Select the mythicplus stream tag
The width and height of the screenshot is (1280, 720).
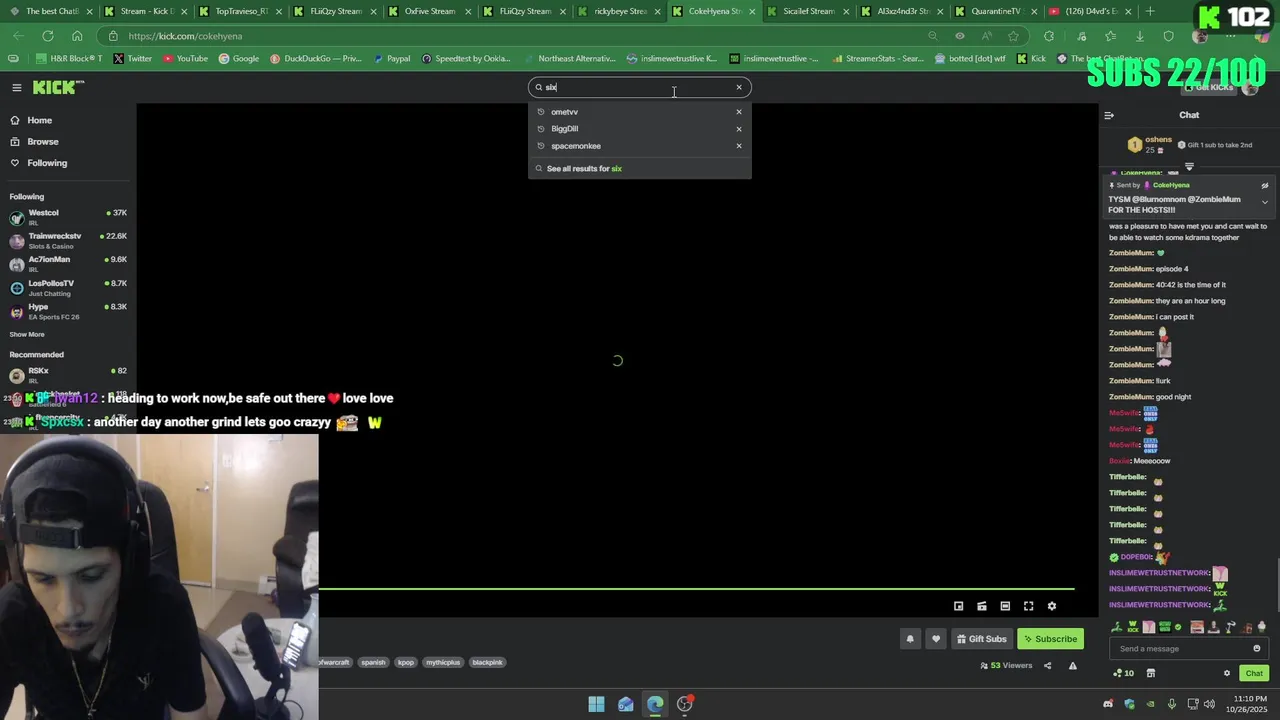pos(443,662)
